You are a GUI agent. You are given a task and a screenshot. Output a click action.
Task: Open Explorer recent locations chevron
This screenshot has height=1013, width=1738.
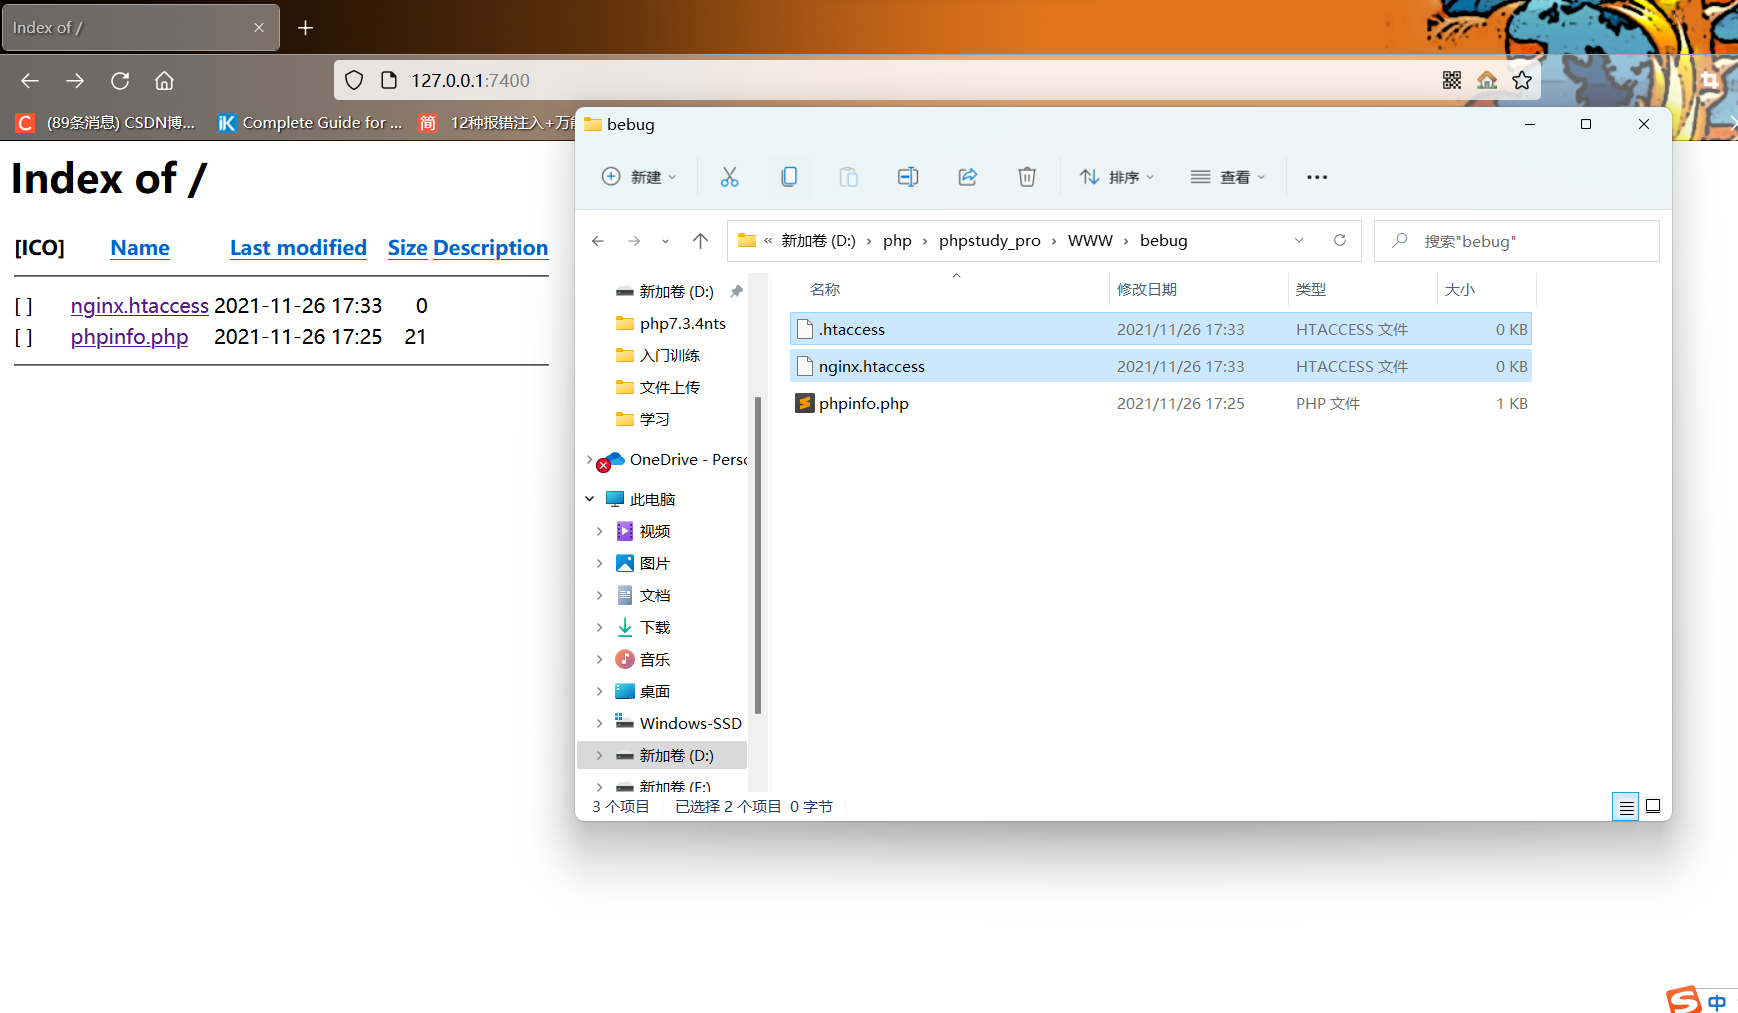click(x=665, y=241)
